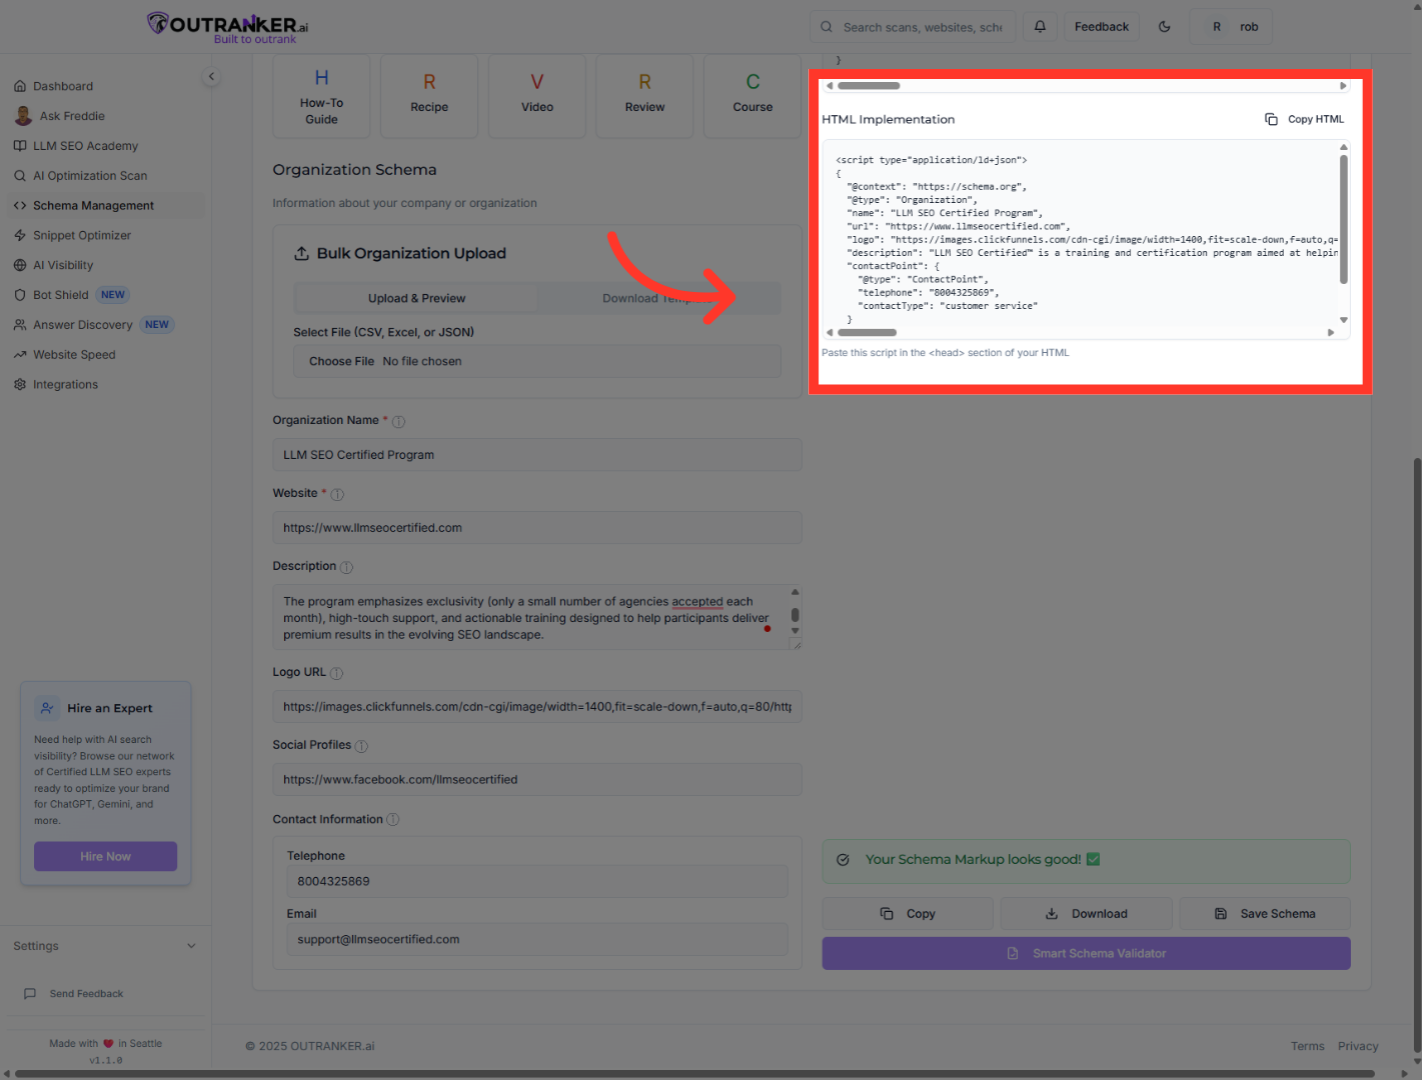
Task: Copy the HTML implementation script
Action: click(1304, 118)
